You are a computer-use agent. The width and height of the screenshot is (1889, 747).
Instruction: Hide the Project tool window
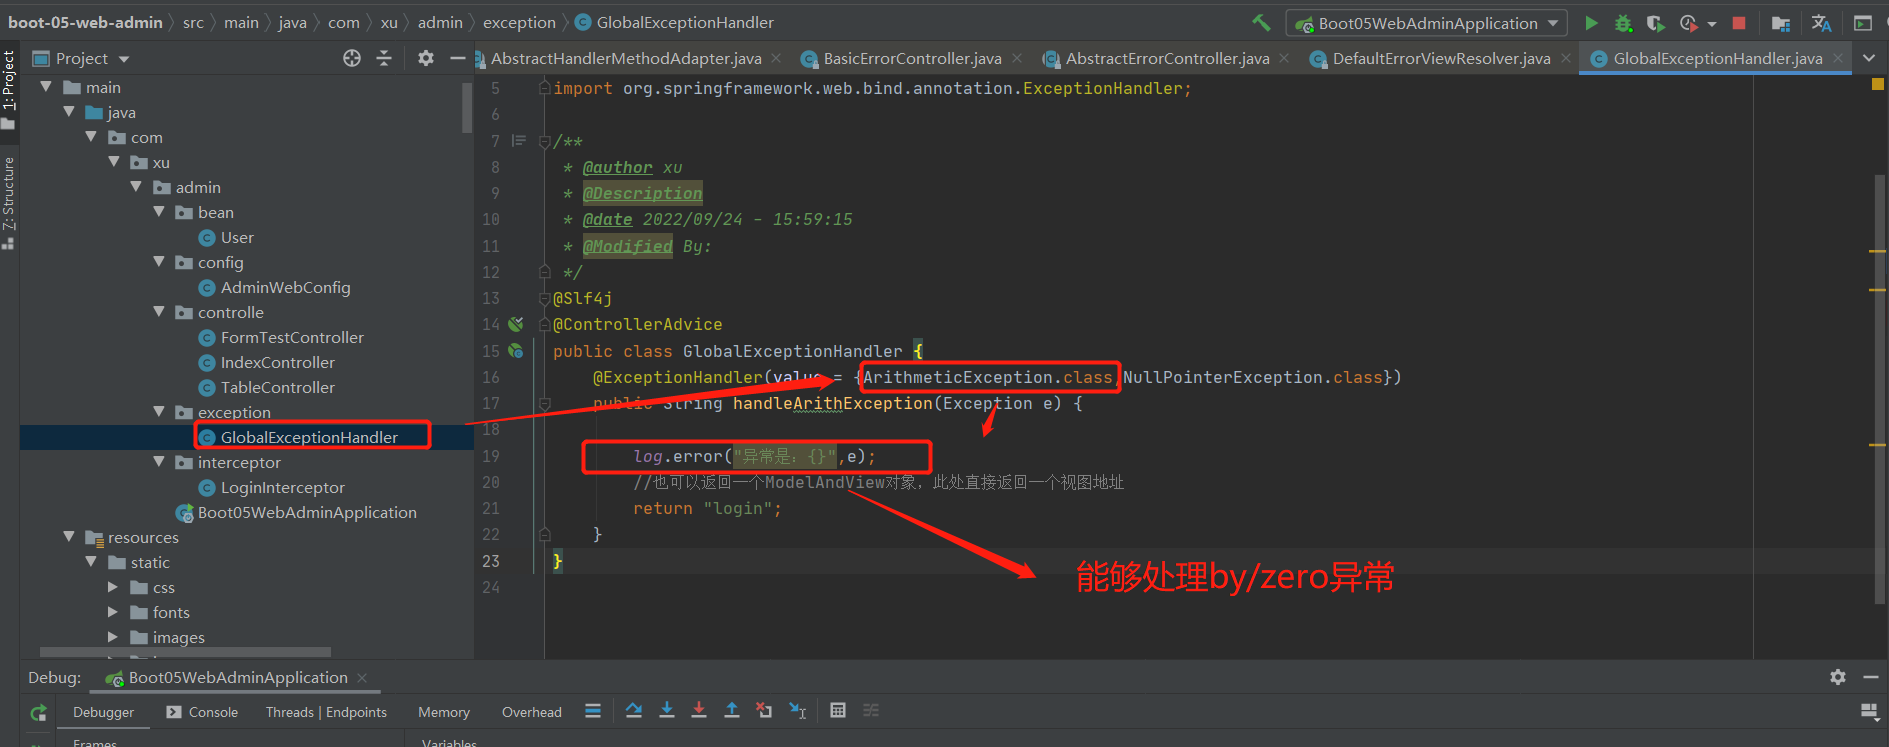coord(458,58)
